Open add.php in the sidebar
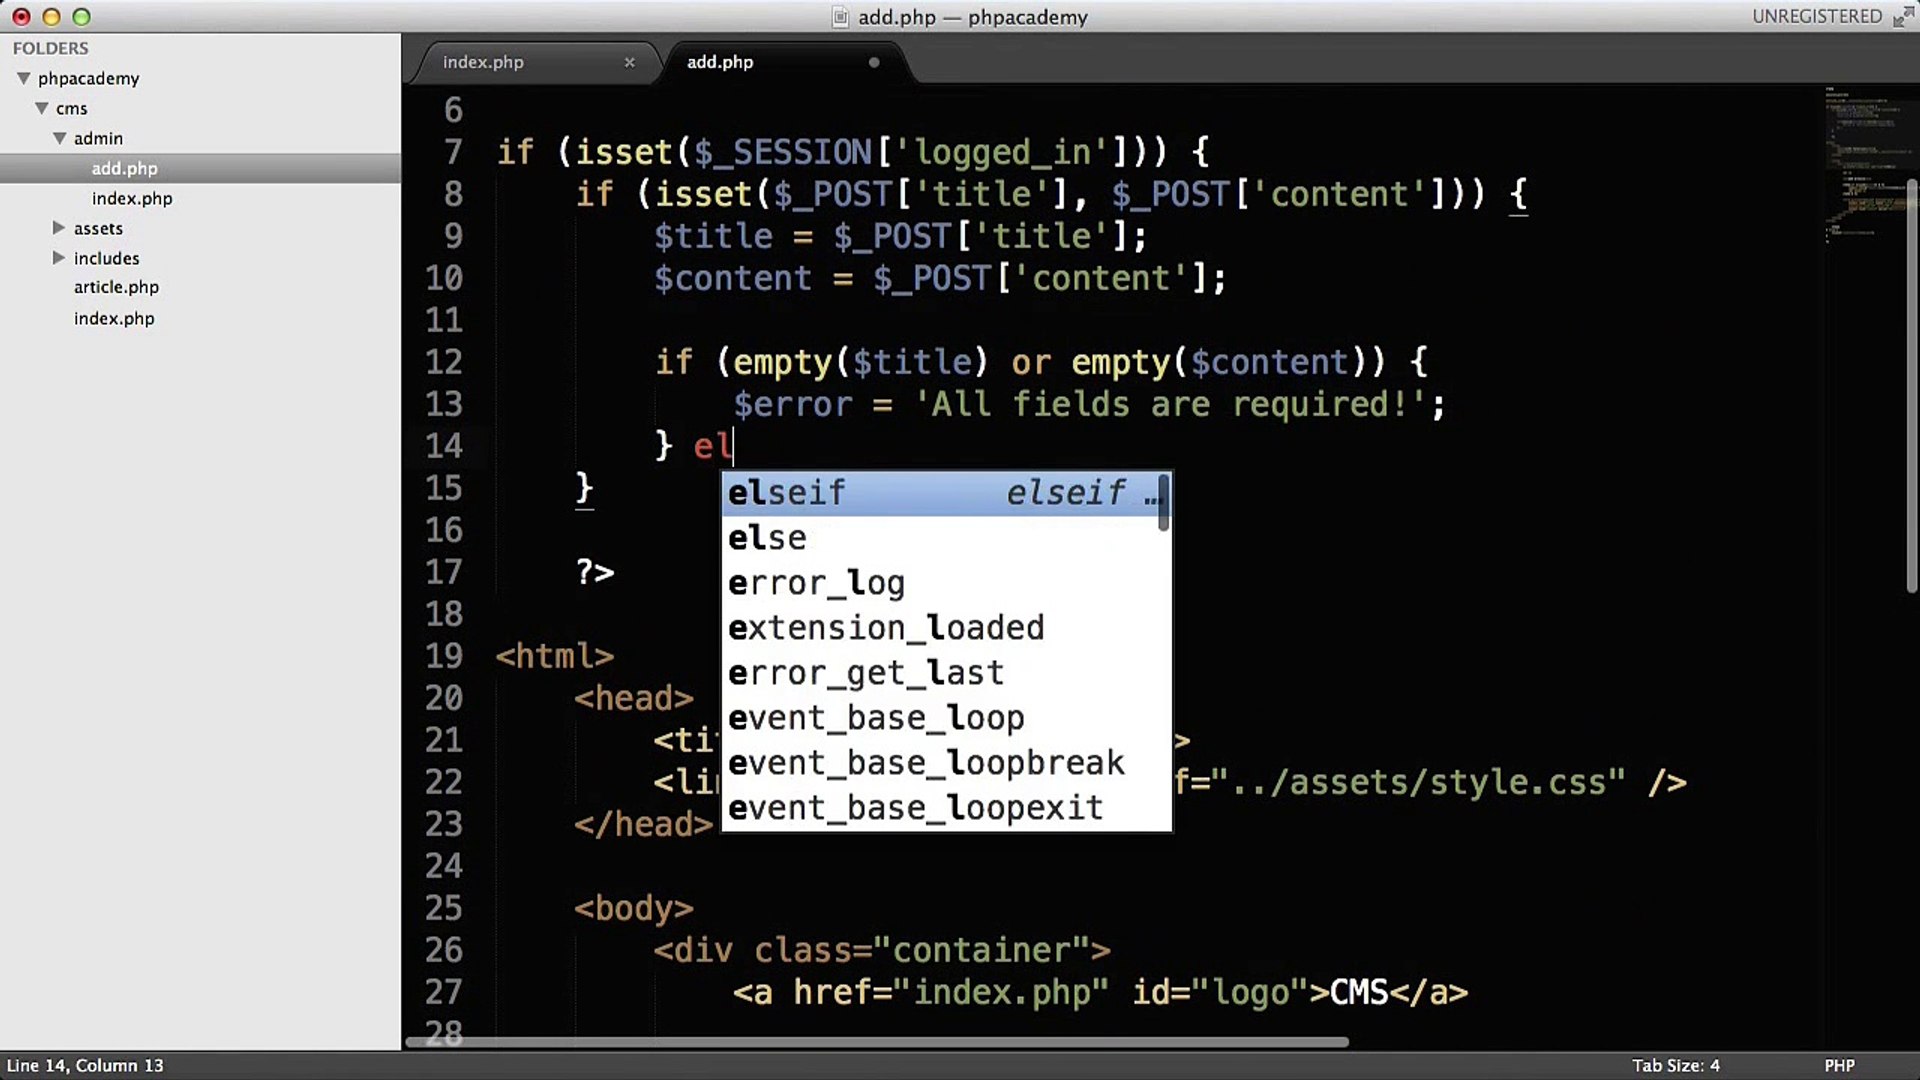This screenshot has height=1080, width=1920. [125, 168]
